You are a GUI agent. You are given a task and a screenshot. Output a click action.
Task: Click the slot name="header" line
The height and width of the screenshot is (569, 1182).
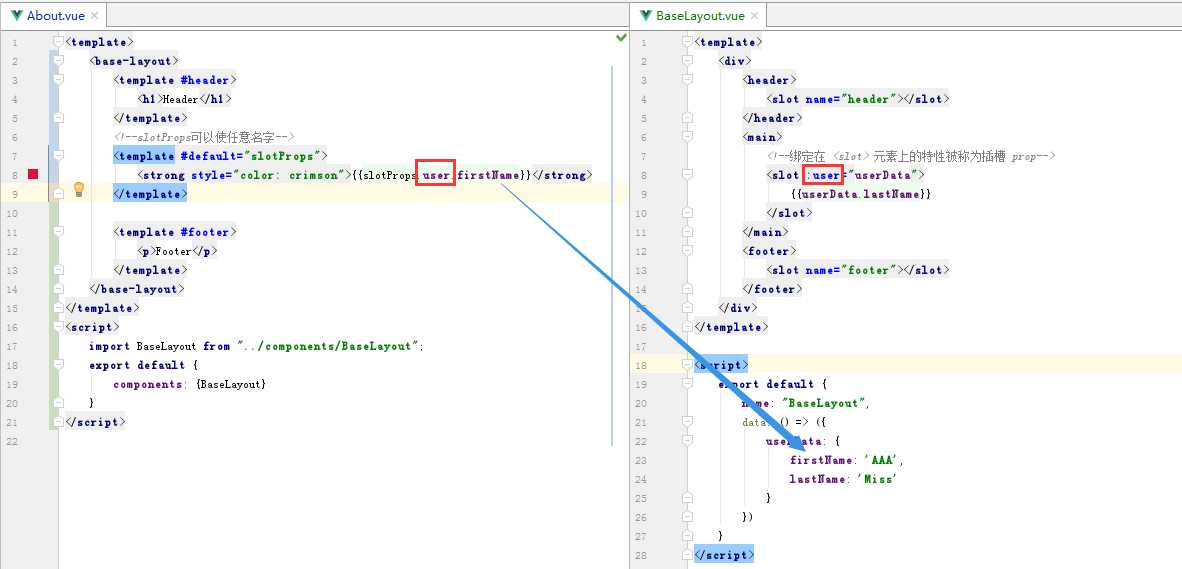point(858,99)
